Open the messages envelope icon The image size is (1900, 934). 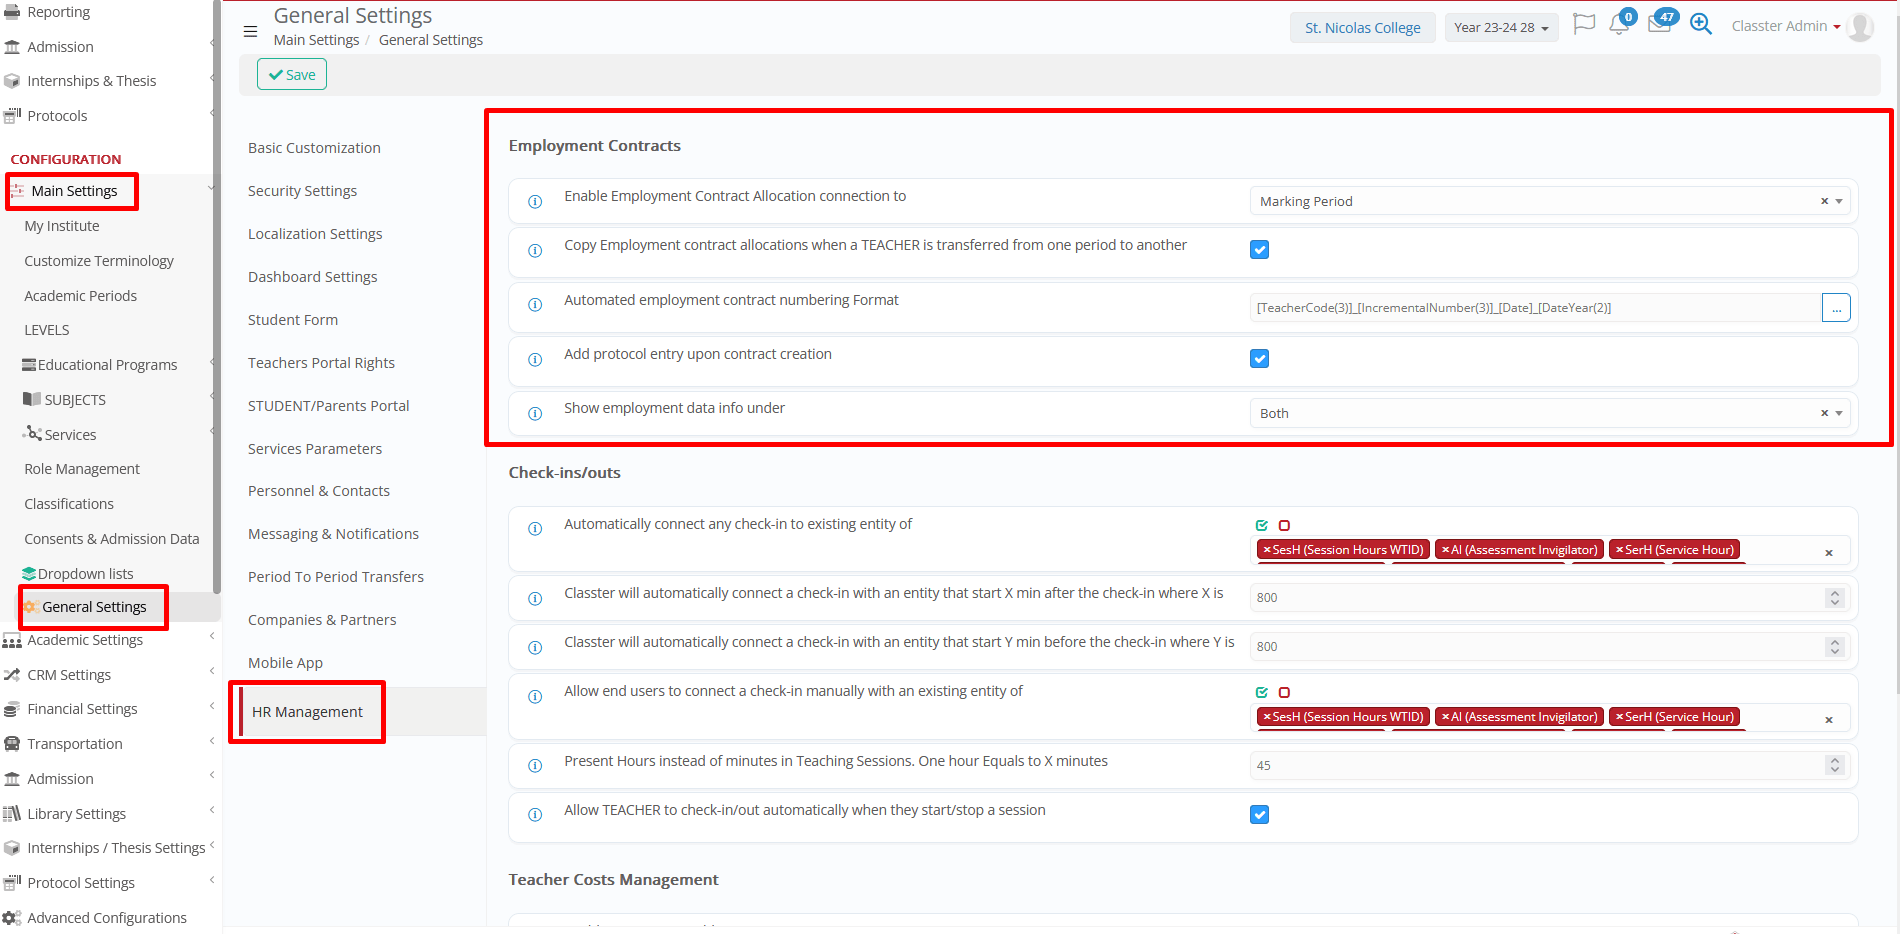point(1659,25)
